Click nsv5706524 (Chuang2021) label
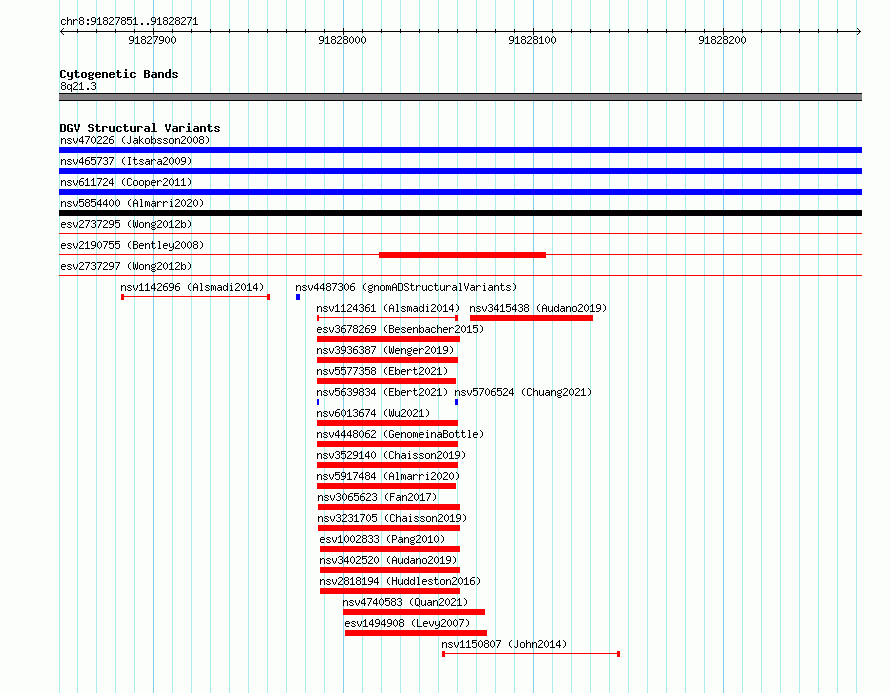The height and width of the screenshot is (693, 890). pos(523,392)
